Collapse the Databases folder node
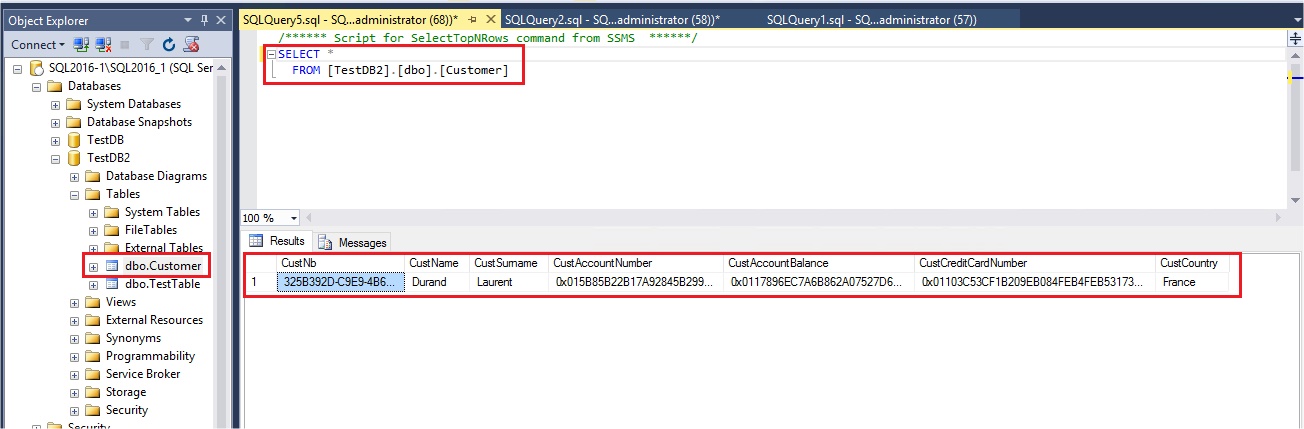 37,86
